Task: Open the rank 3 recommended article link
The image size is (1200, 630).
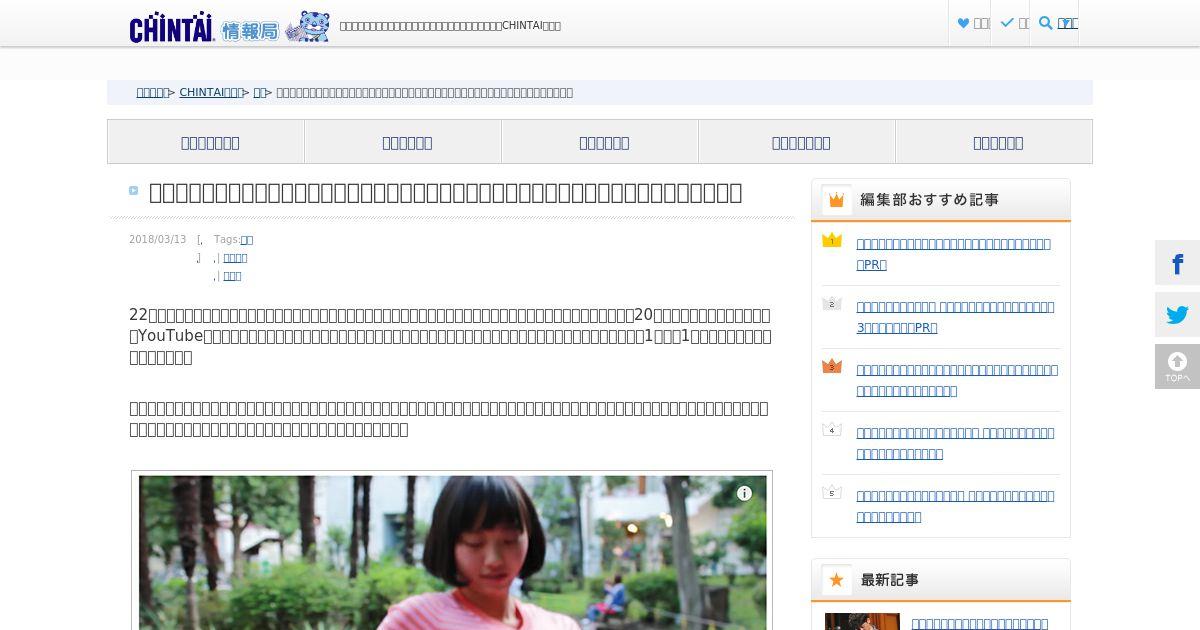Action: click(957, 380)
